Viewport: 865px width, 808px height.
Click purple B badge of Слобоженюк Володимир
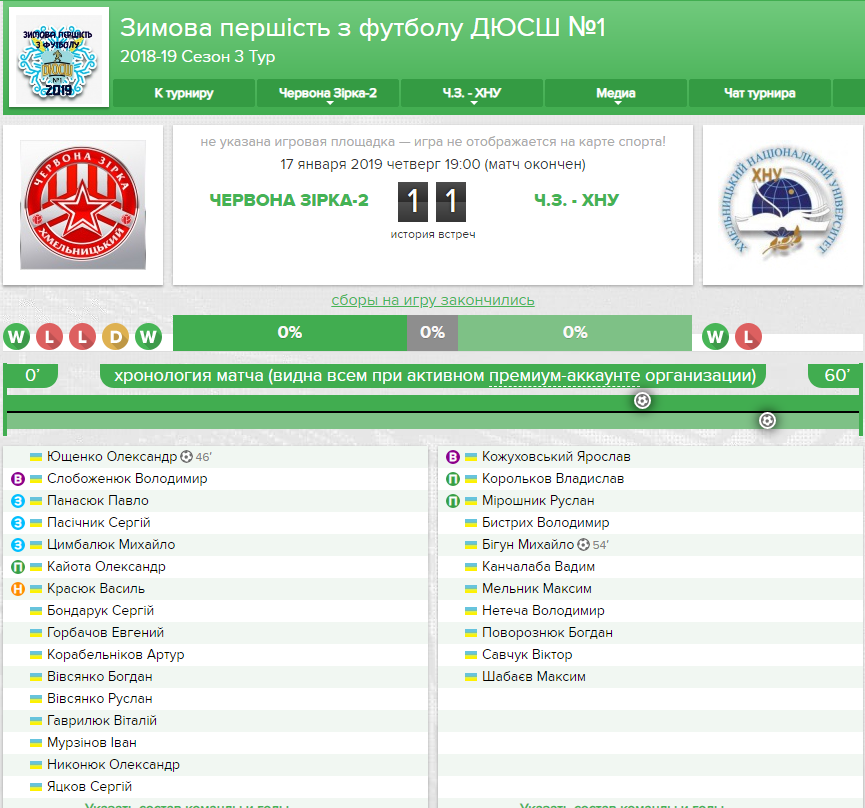(18, 479)
